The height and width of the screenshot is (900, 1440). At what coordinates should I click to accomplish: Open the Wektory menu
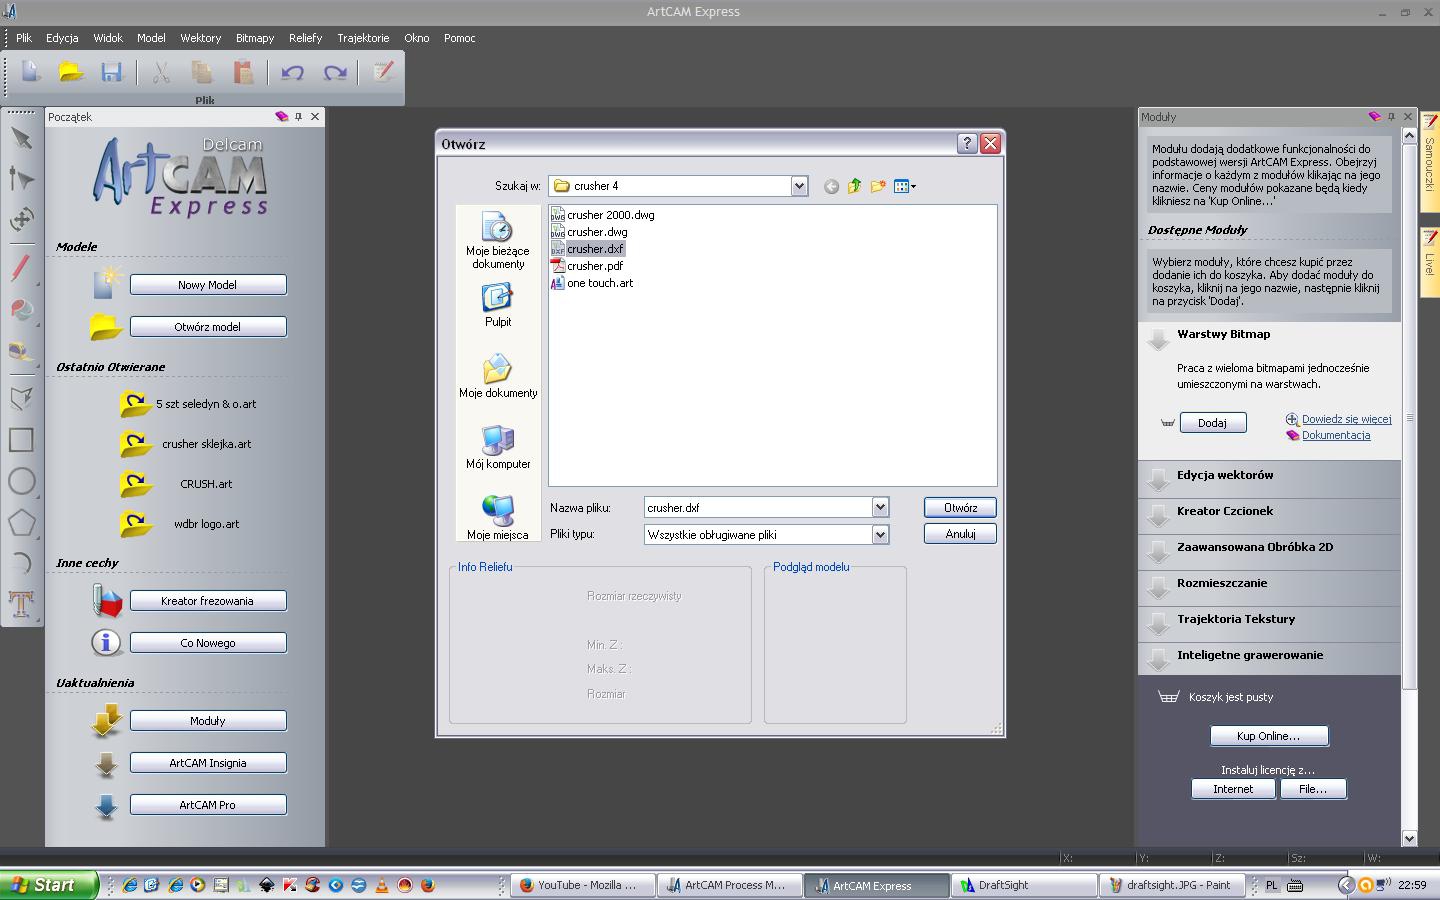tap(201, 38)
